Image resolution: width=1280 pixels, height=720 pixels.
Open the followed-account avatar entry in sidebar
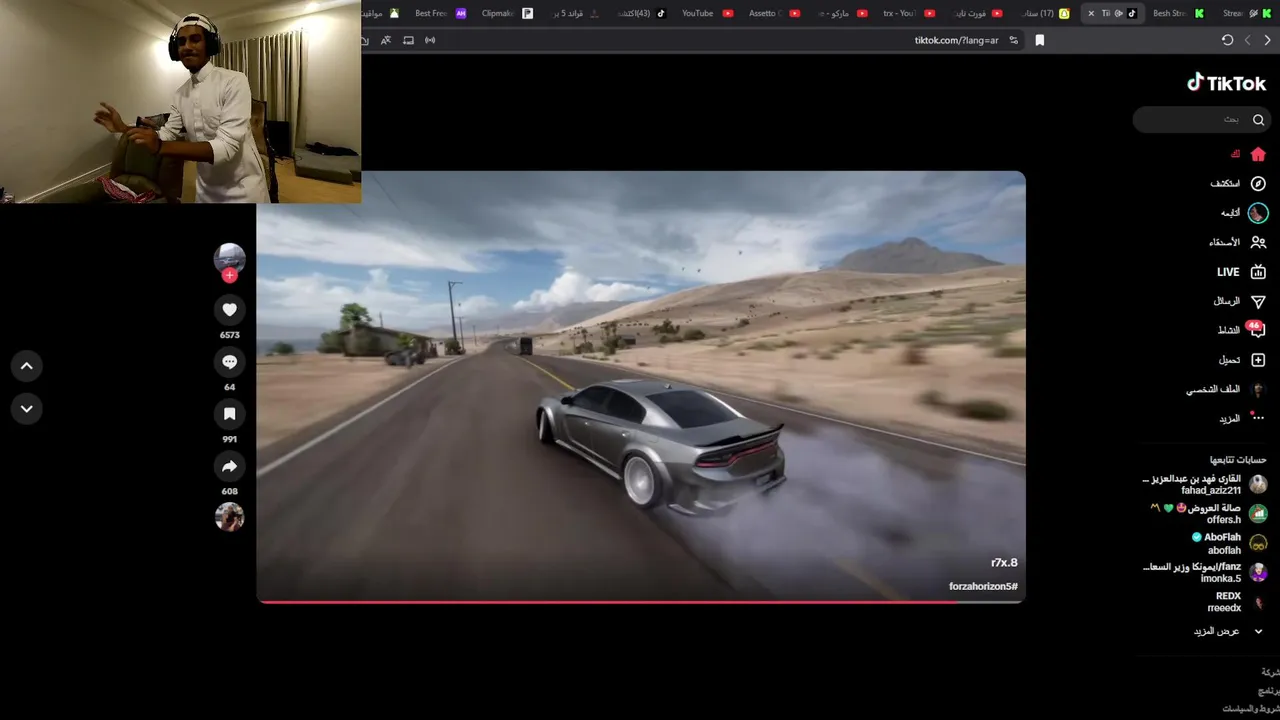(x=1258, y=213)
